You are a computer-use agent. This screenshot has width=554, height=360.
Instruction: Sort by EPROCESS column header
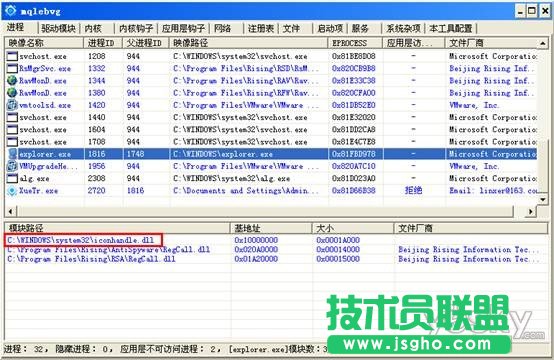click(355, 43)
